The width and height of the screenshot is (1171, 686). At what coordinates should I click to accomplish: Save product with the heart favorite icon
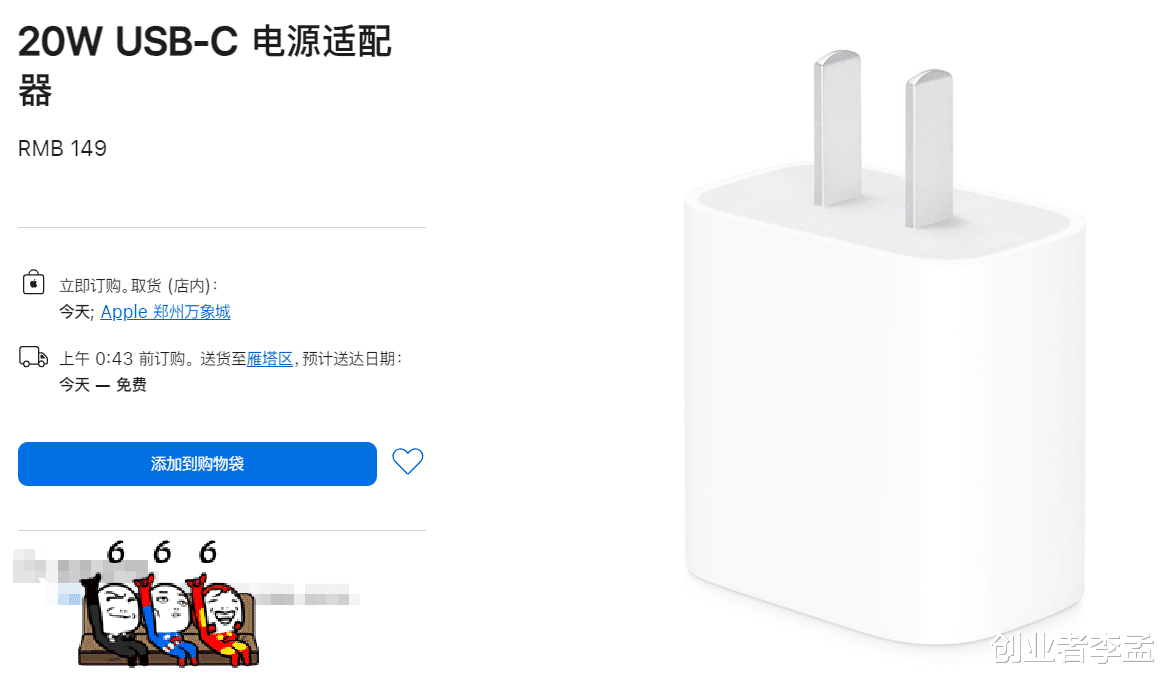408,461
